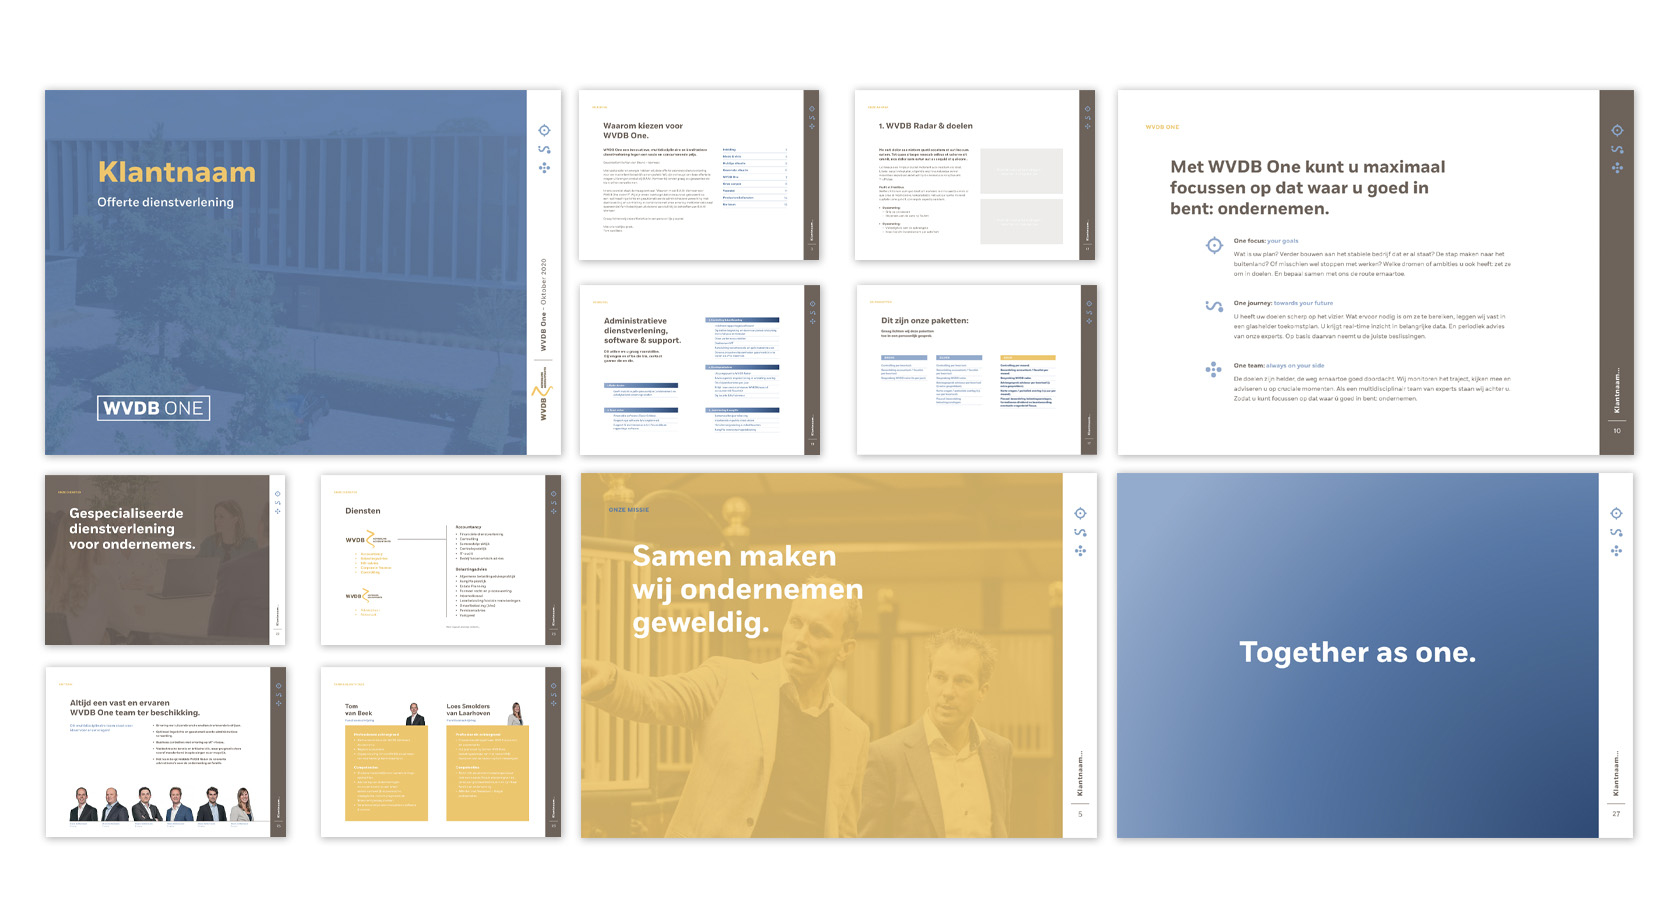The height and width of the screenshot is (908, 1680).
Task: Click the WVDB ONE logo on the cover slide
Action: [153, 408]
